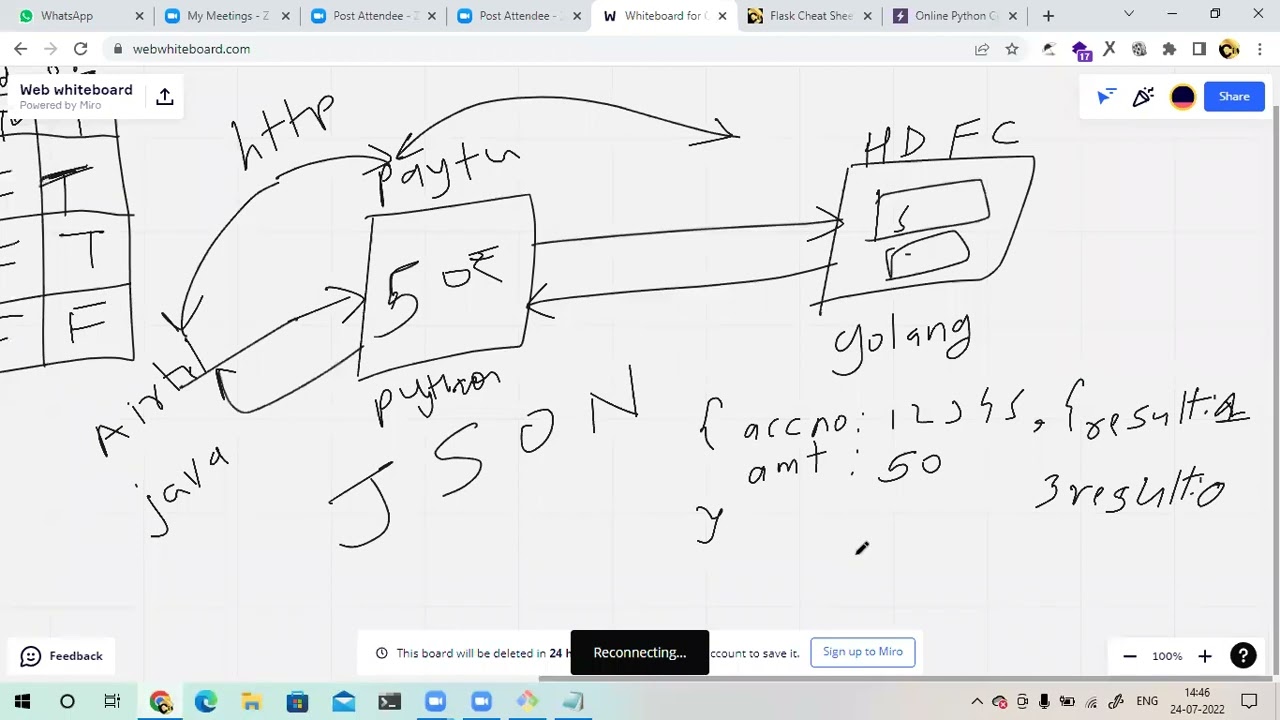Click Sign up to Miro button
The image size is (1280, 720).
point(862,652)
